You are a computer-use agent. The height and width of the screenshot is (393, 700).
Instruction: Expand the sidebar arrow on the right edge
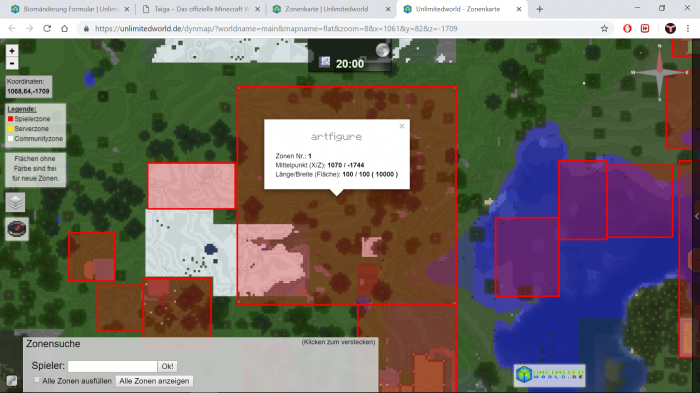(697, 216)
